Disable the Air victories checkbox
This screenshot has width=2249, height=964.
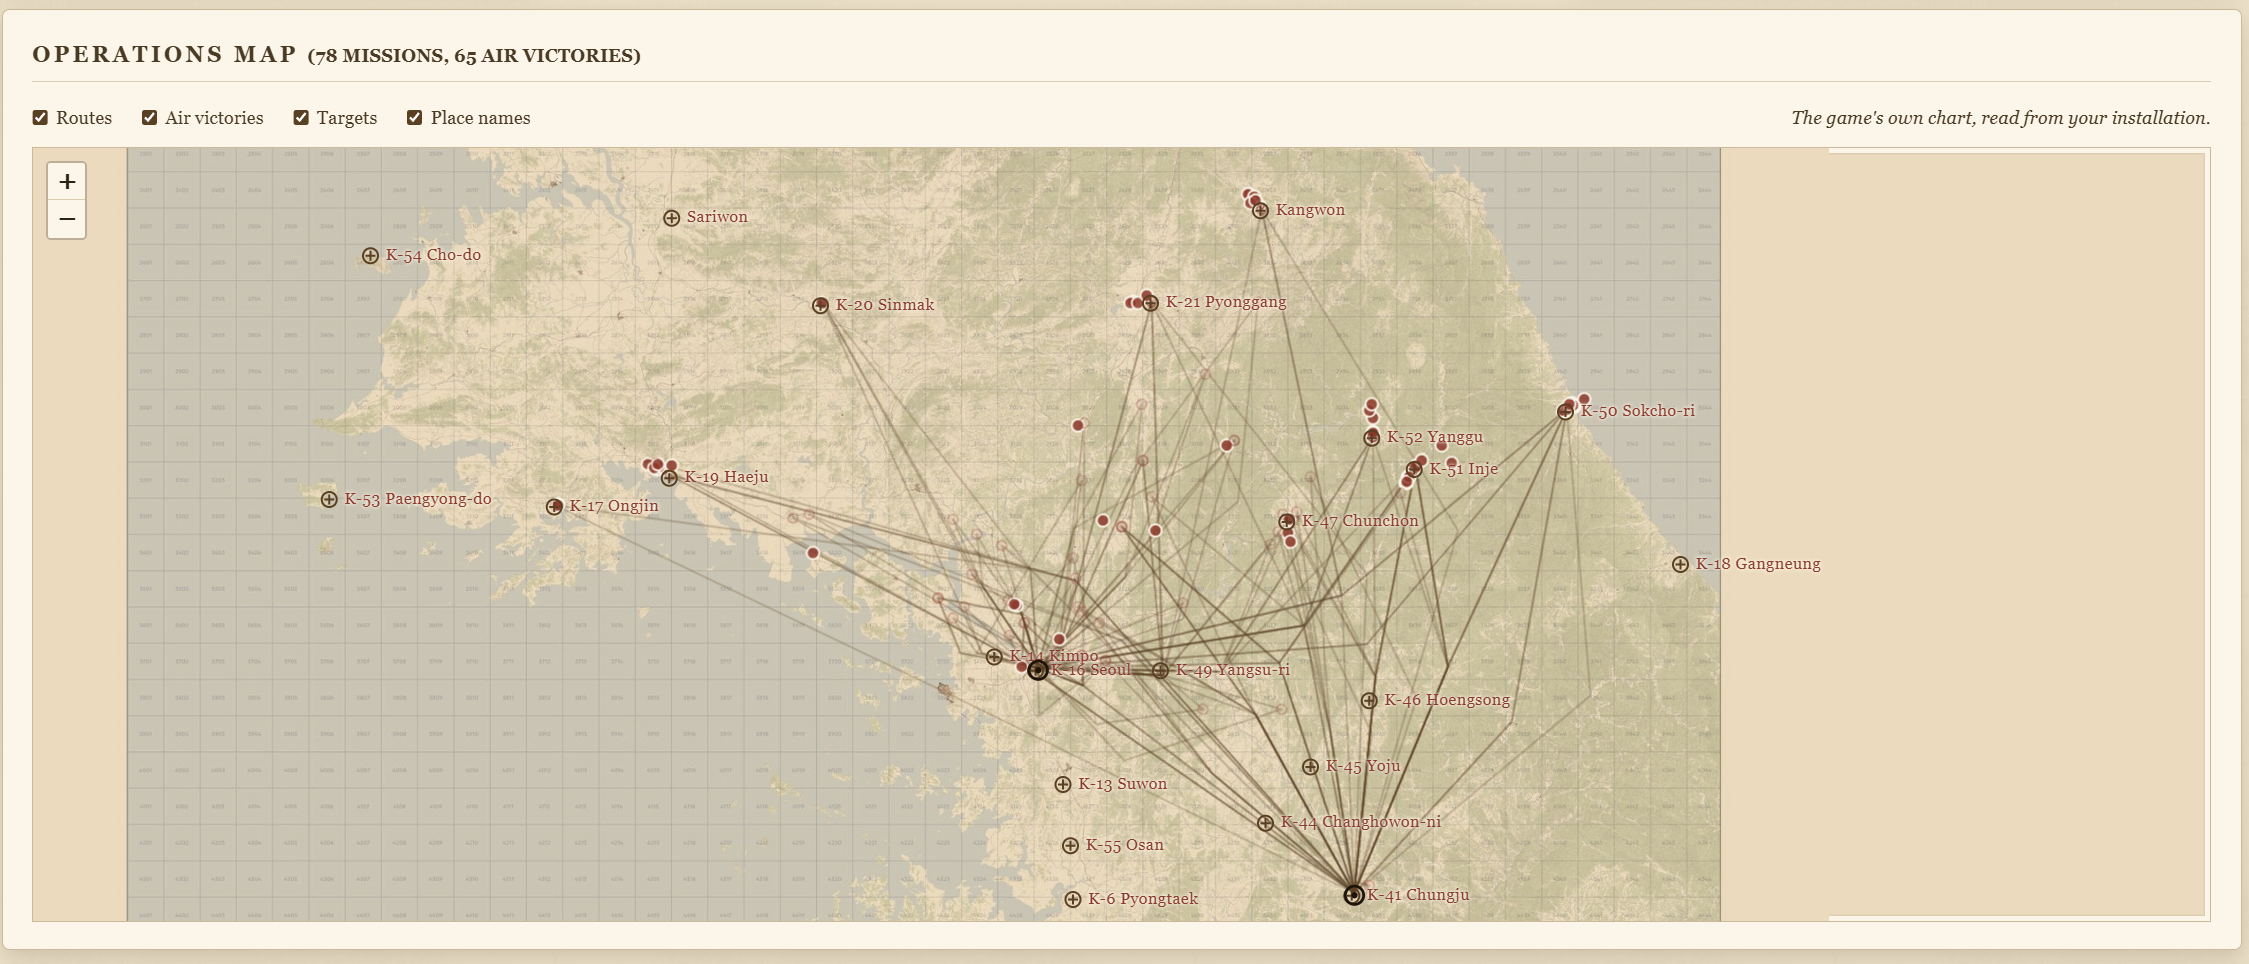[149, 118]
